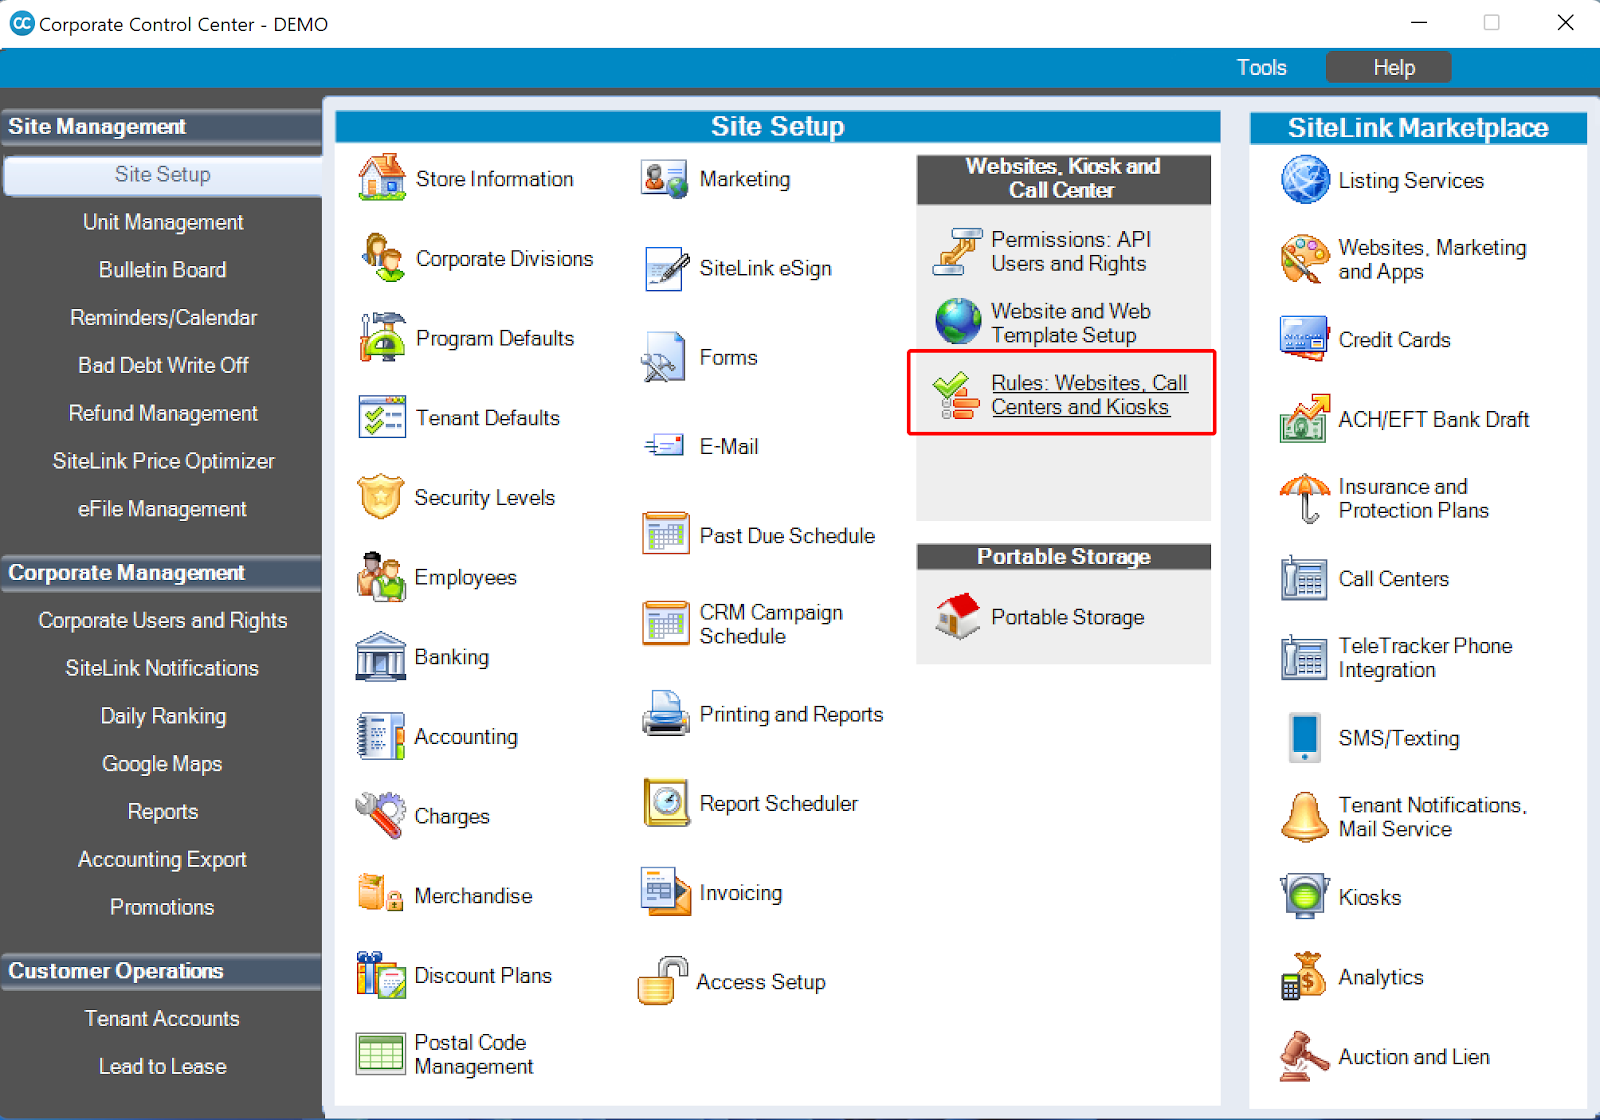Screen dimensions: 1600x1120
Task: Open the Rules checkmark icon
Action: [956, 395]
